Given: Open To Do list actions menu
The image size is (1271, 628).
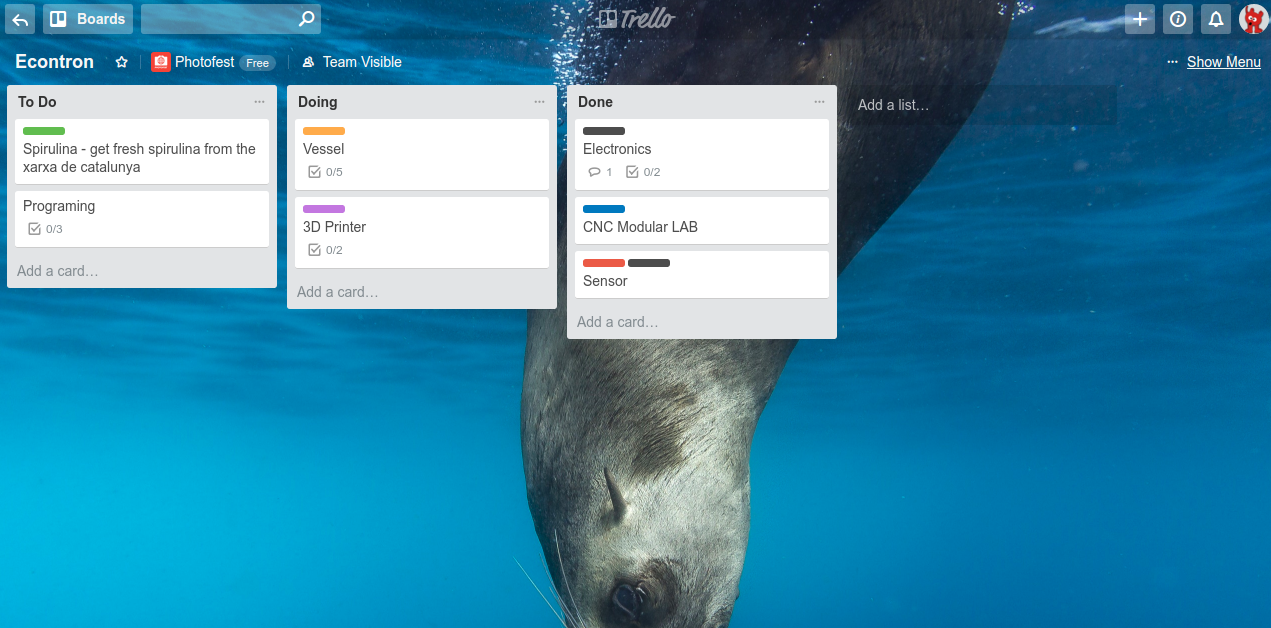Looking at the screenshot, I should 259,102.
